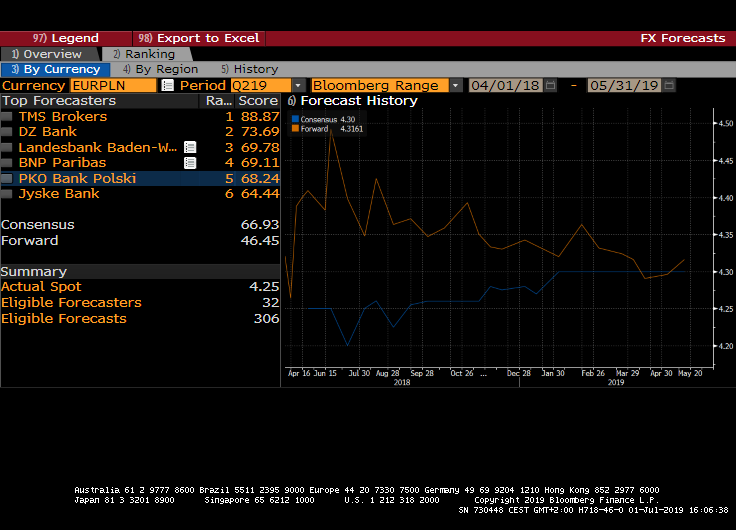Open notes icon beside Landesbank Baden-W
The width and height of the screenshot is (736, 530).
(189, 147)
